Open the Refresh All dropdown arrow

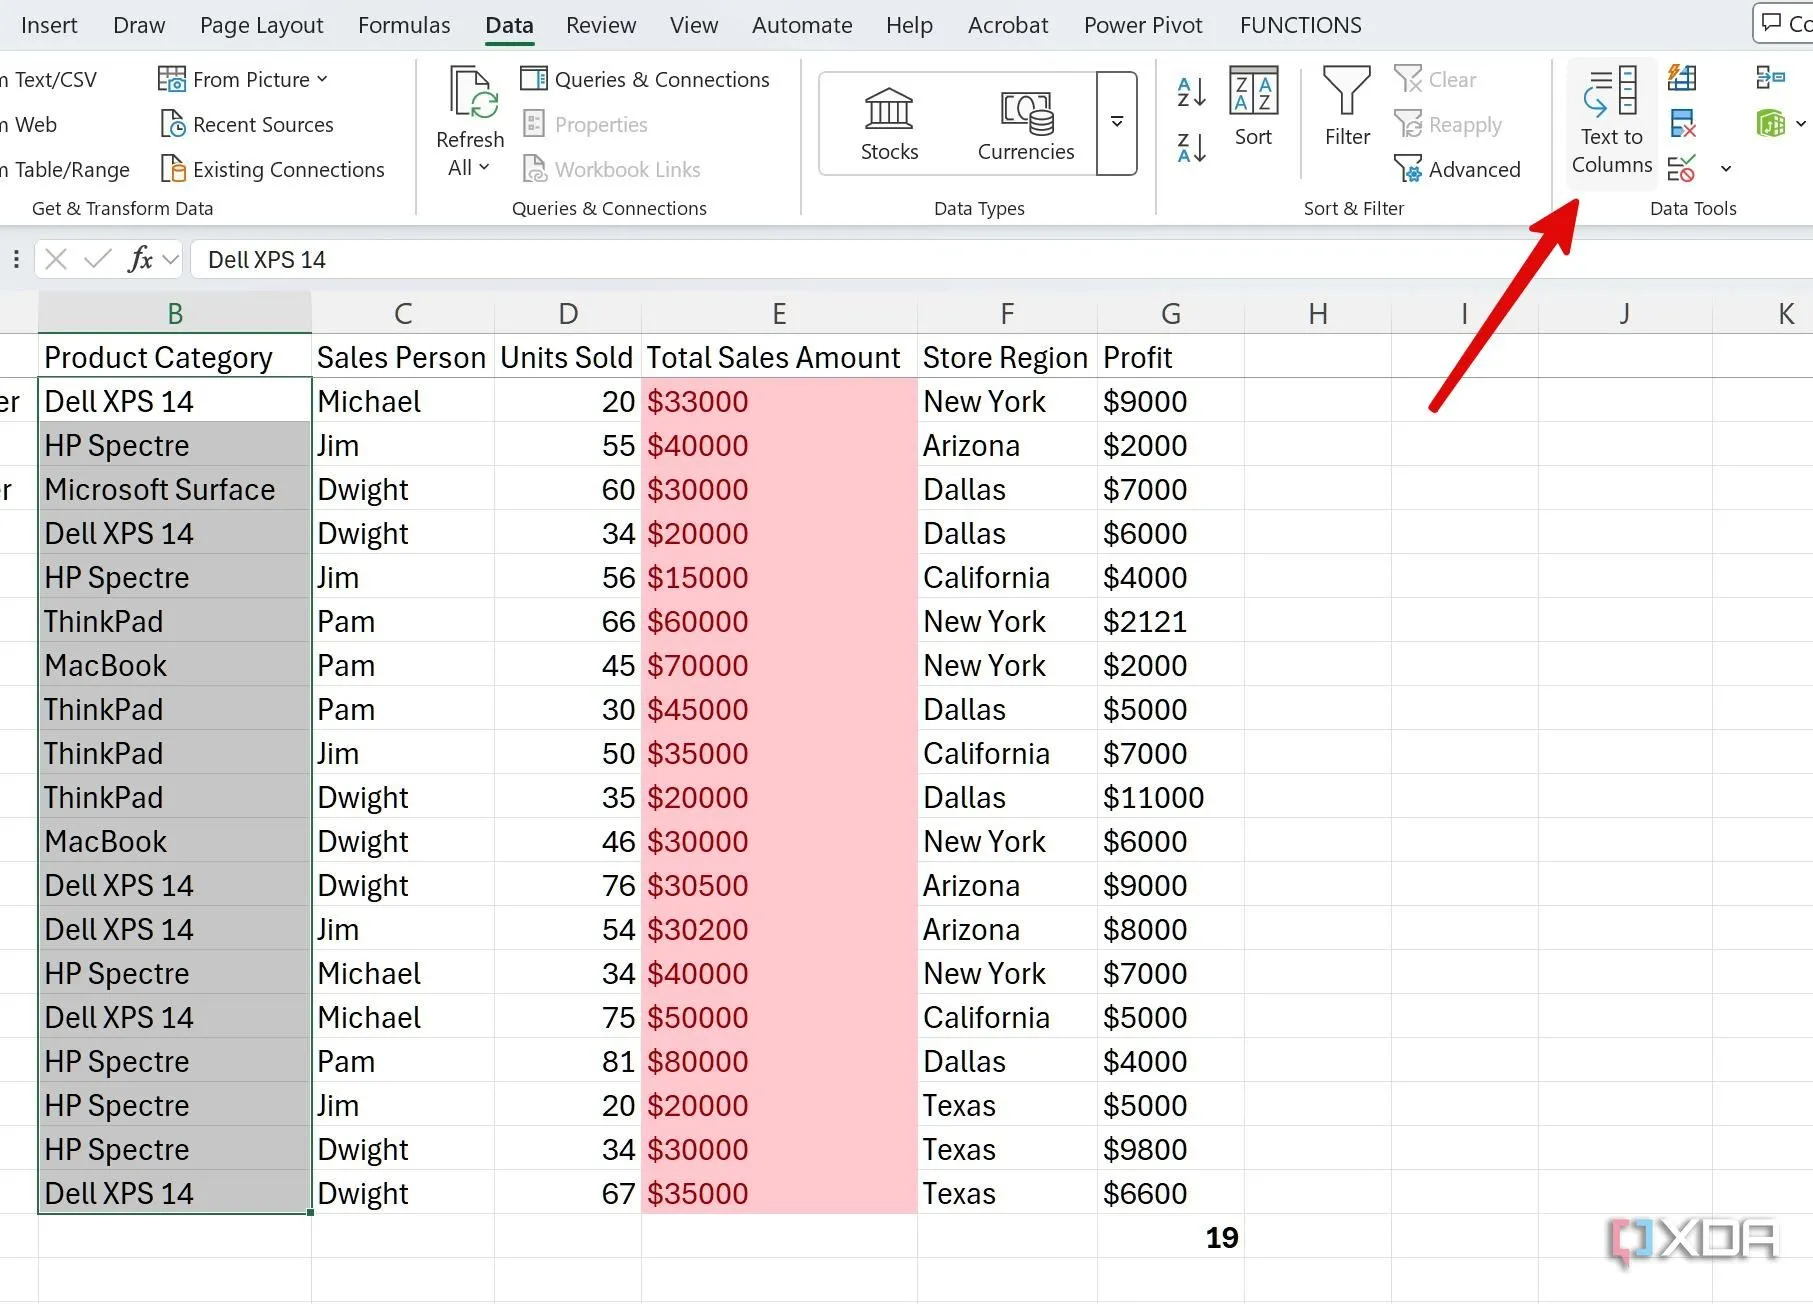tap(485, 168)
